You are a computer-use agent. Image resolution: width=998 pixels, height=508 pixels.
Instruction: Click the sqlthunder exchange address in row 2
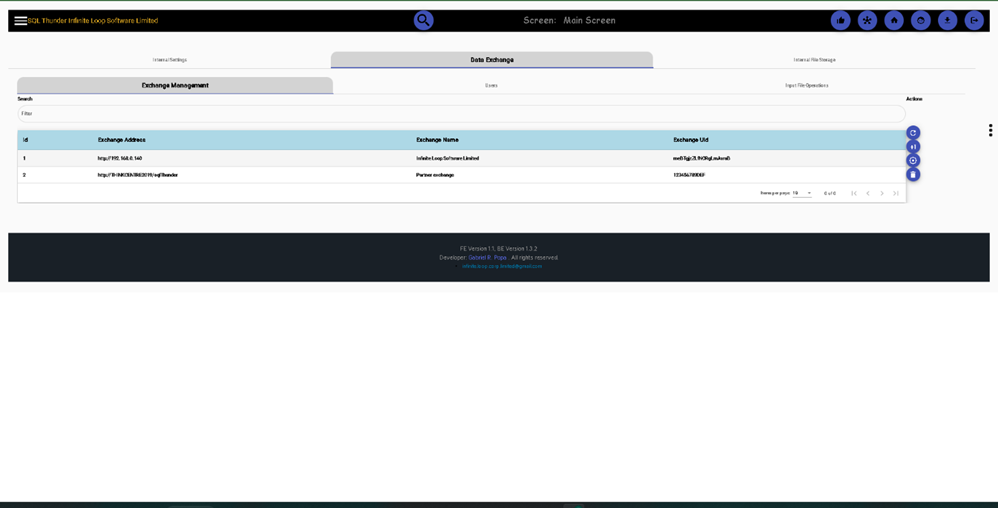click(x=137, y=175)
